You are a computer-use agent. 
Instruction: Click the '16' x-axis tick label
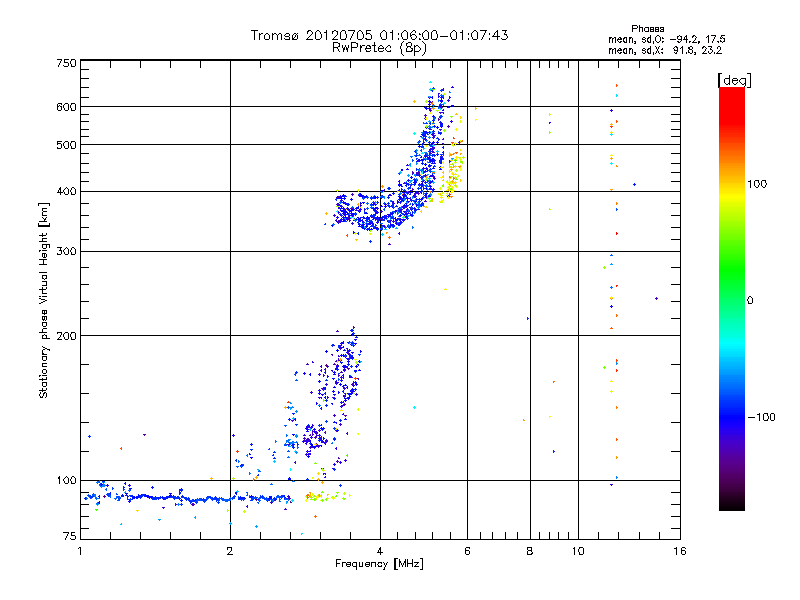tap(680, 551)
